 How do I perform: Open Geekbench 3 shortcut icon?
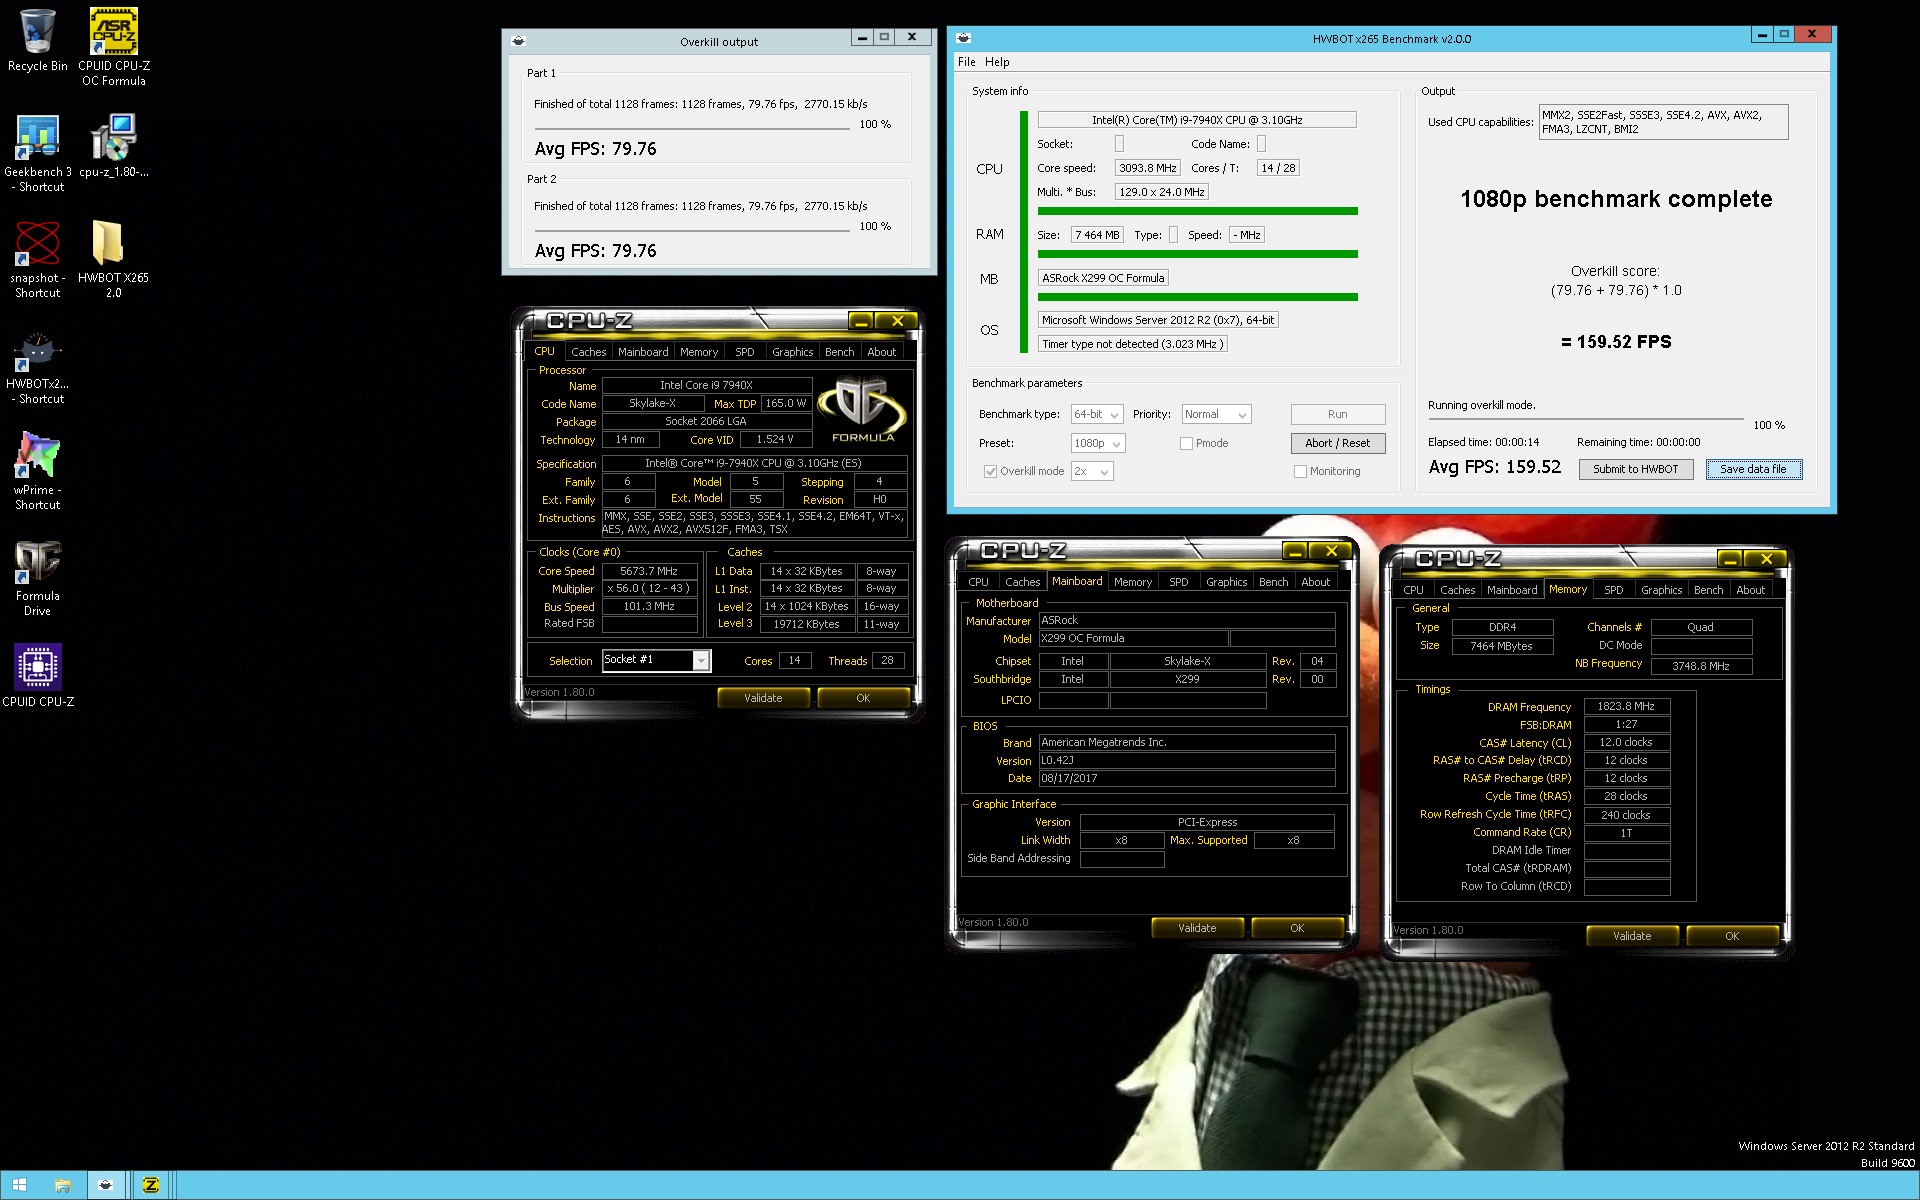(x=37, y=153)
